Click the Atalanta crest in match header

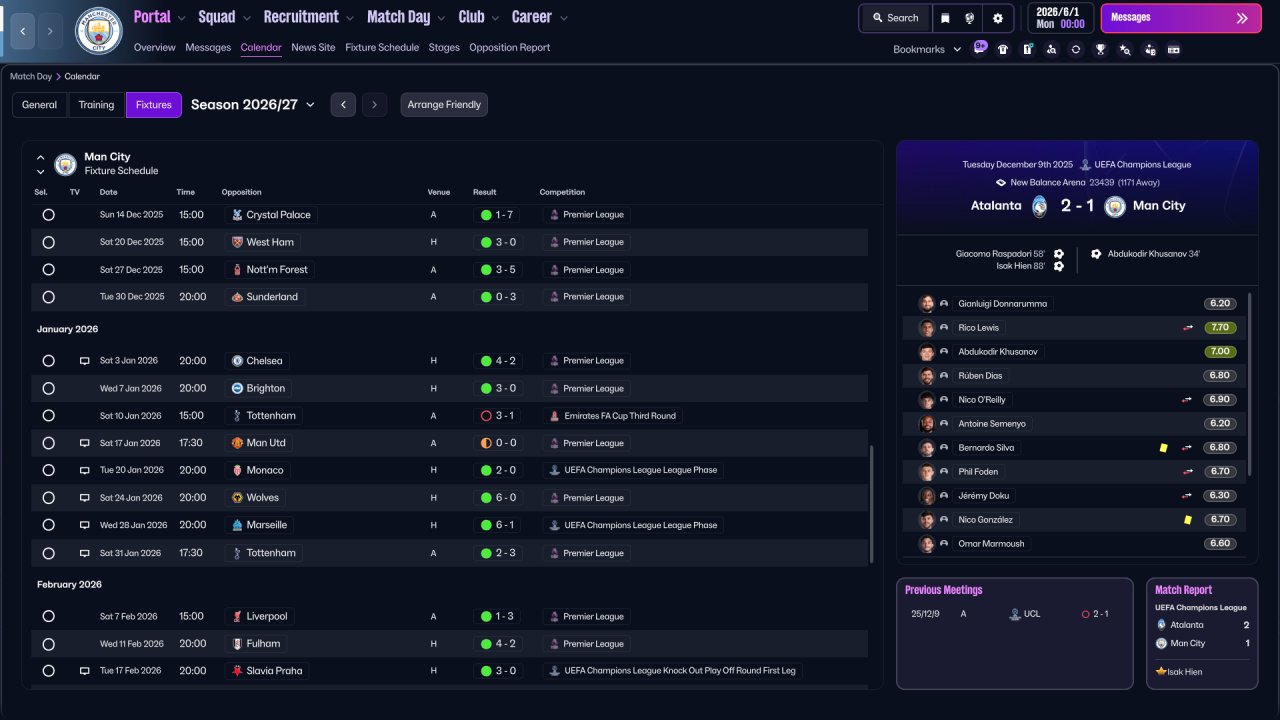click(1040, 206)
